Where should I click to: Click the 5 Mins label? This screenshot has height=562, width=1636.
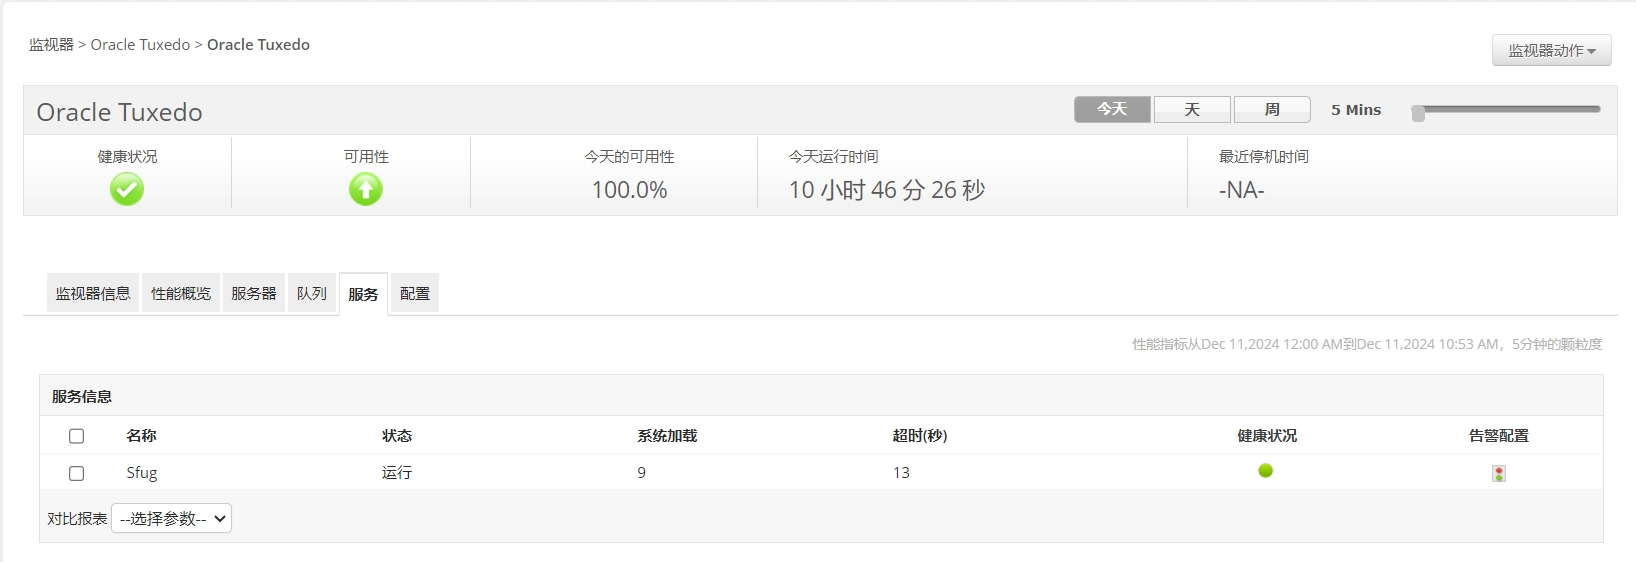1356,110
